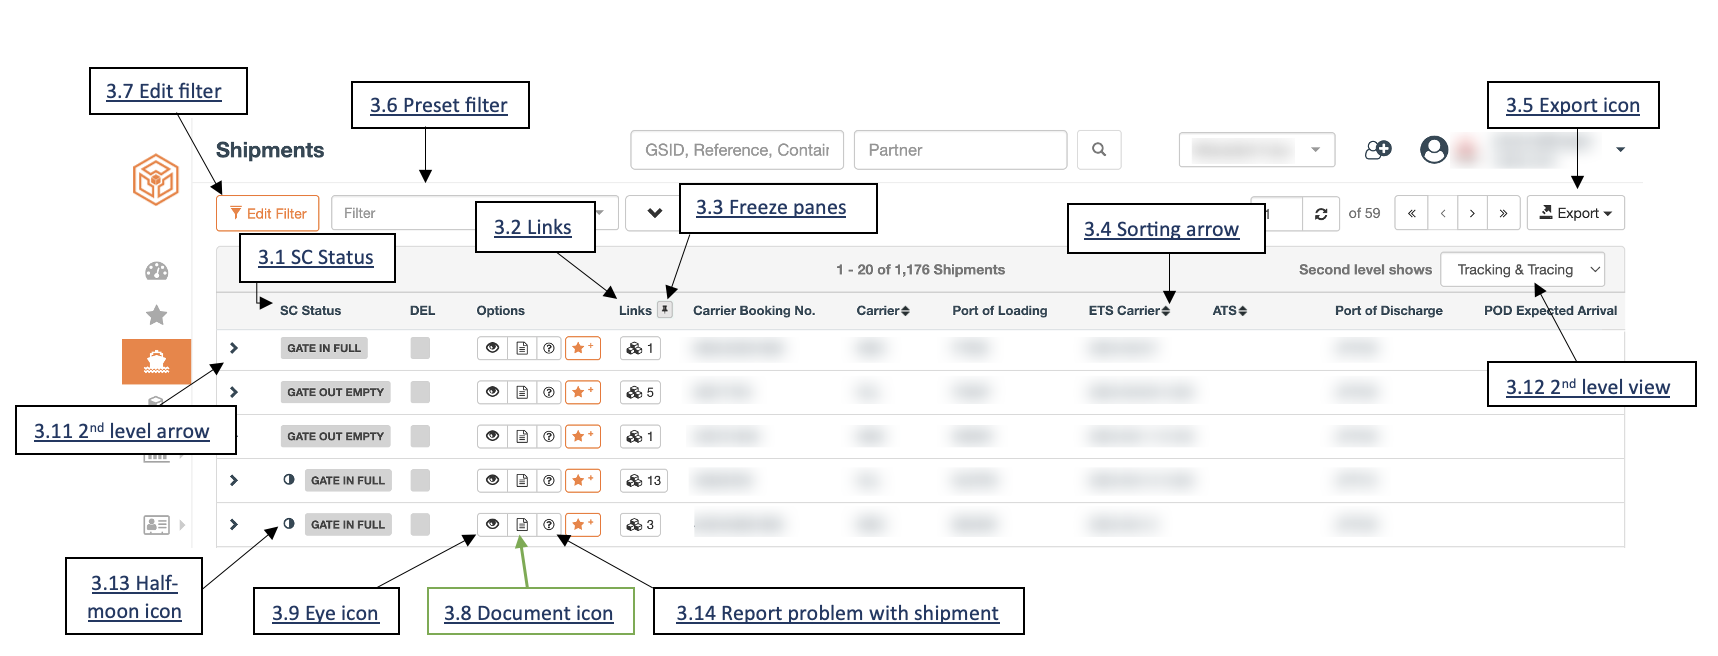
Task: Toggle DEL checkbox in the 3-links row
Action: click(x=420, y=524)
